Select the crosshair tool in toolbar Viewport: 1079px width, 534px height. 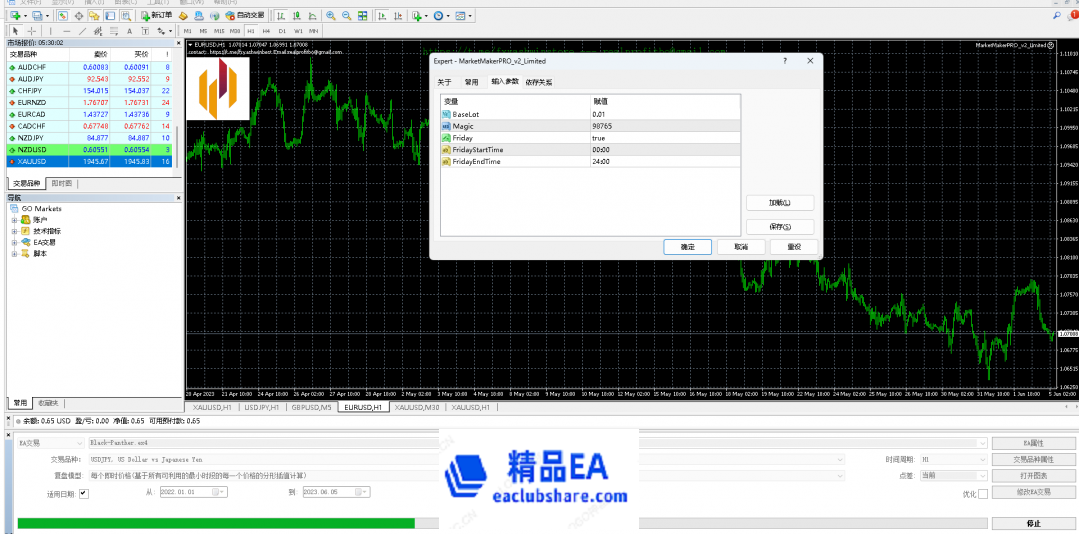pyautogui.click(x=31, y=31)
